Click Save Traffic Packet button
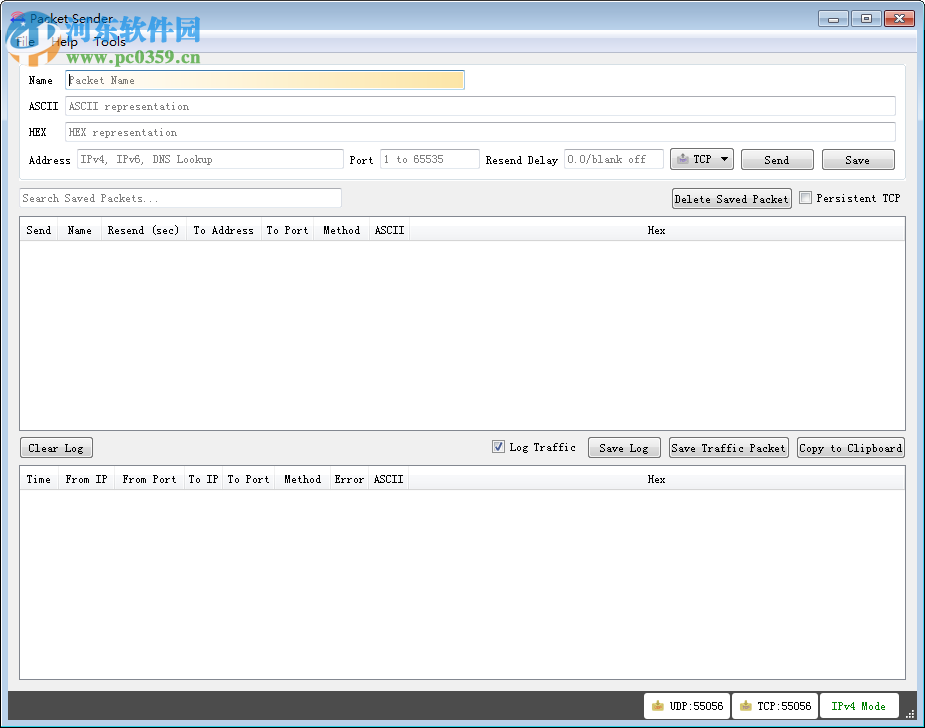The width and height of the screenshot is (925, 728). click(729, 448)
